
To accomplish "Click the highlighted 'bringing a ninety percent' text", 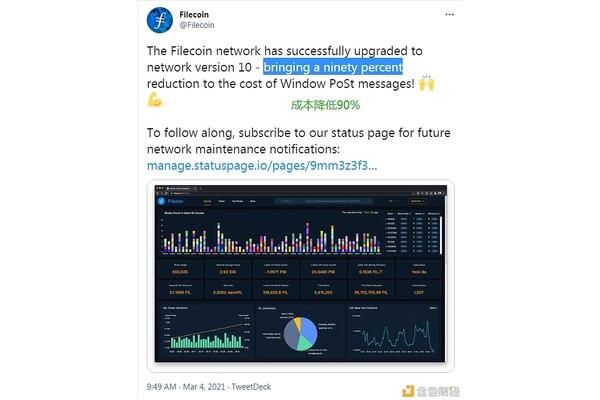I will 333,67.
